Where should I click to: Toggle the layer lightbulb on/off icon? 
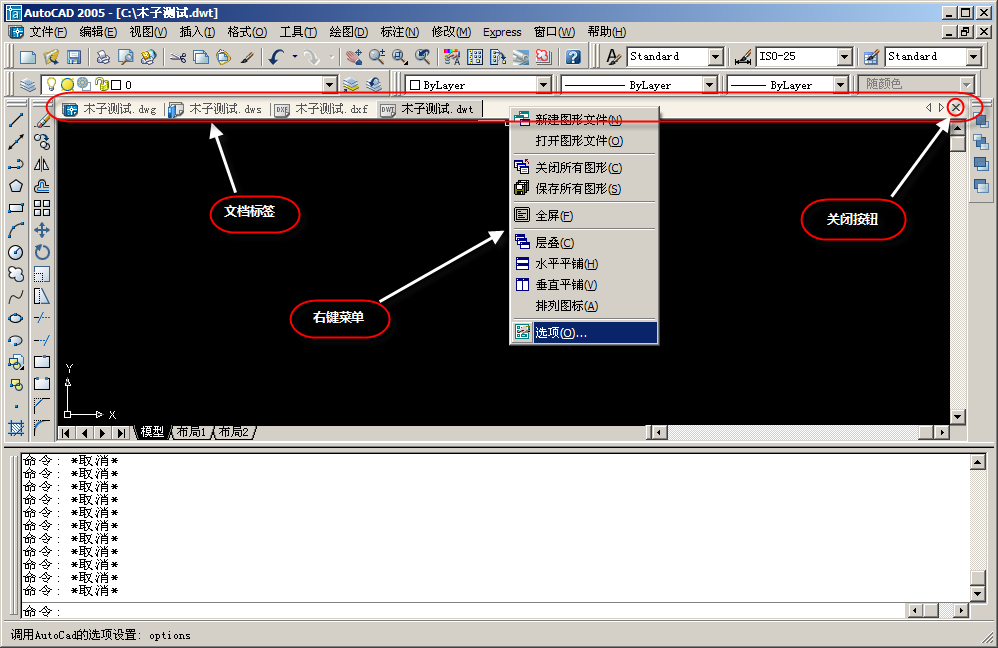click(x=51, y=85)
